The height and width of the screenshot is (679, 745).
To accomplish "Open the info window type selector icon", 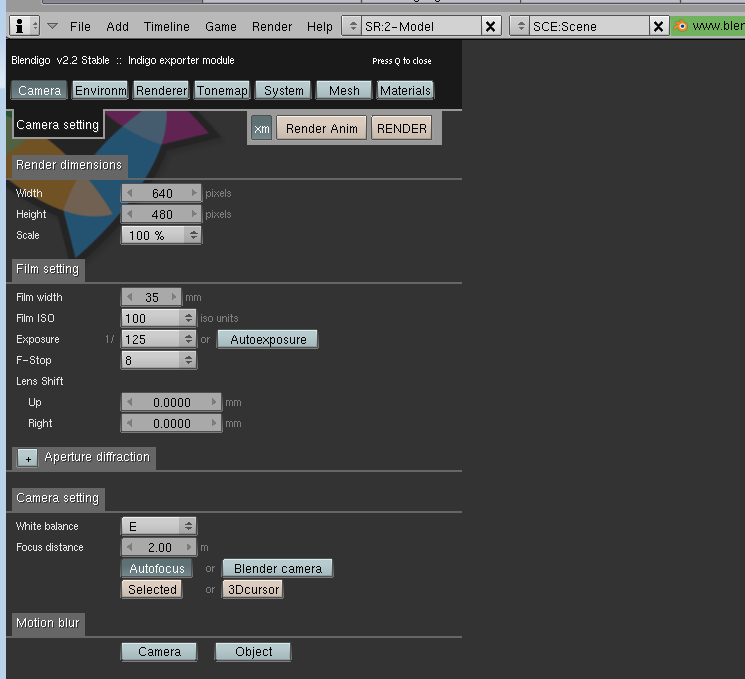I will coord(24,26).
